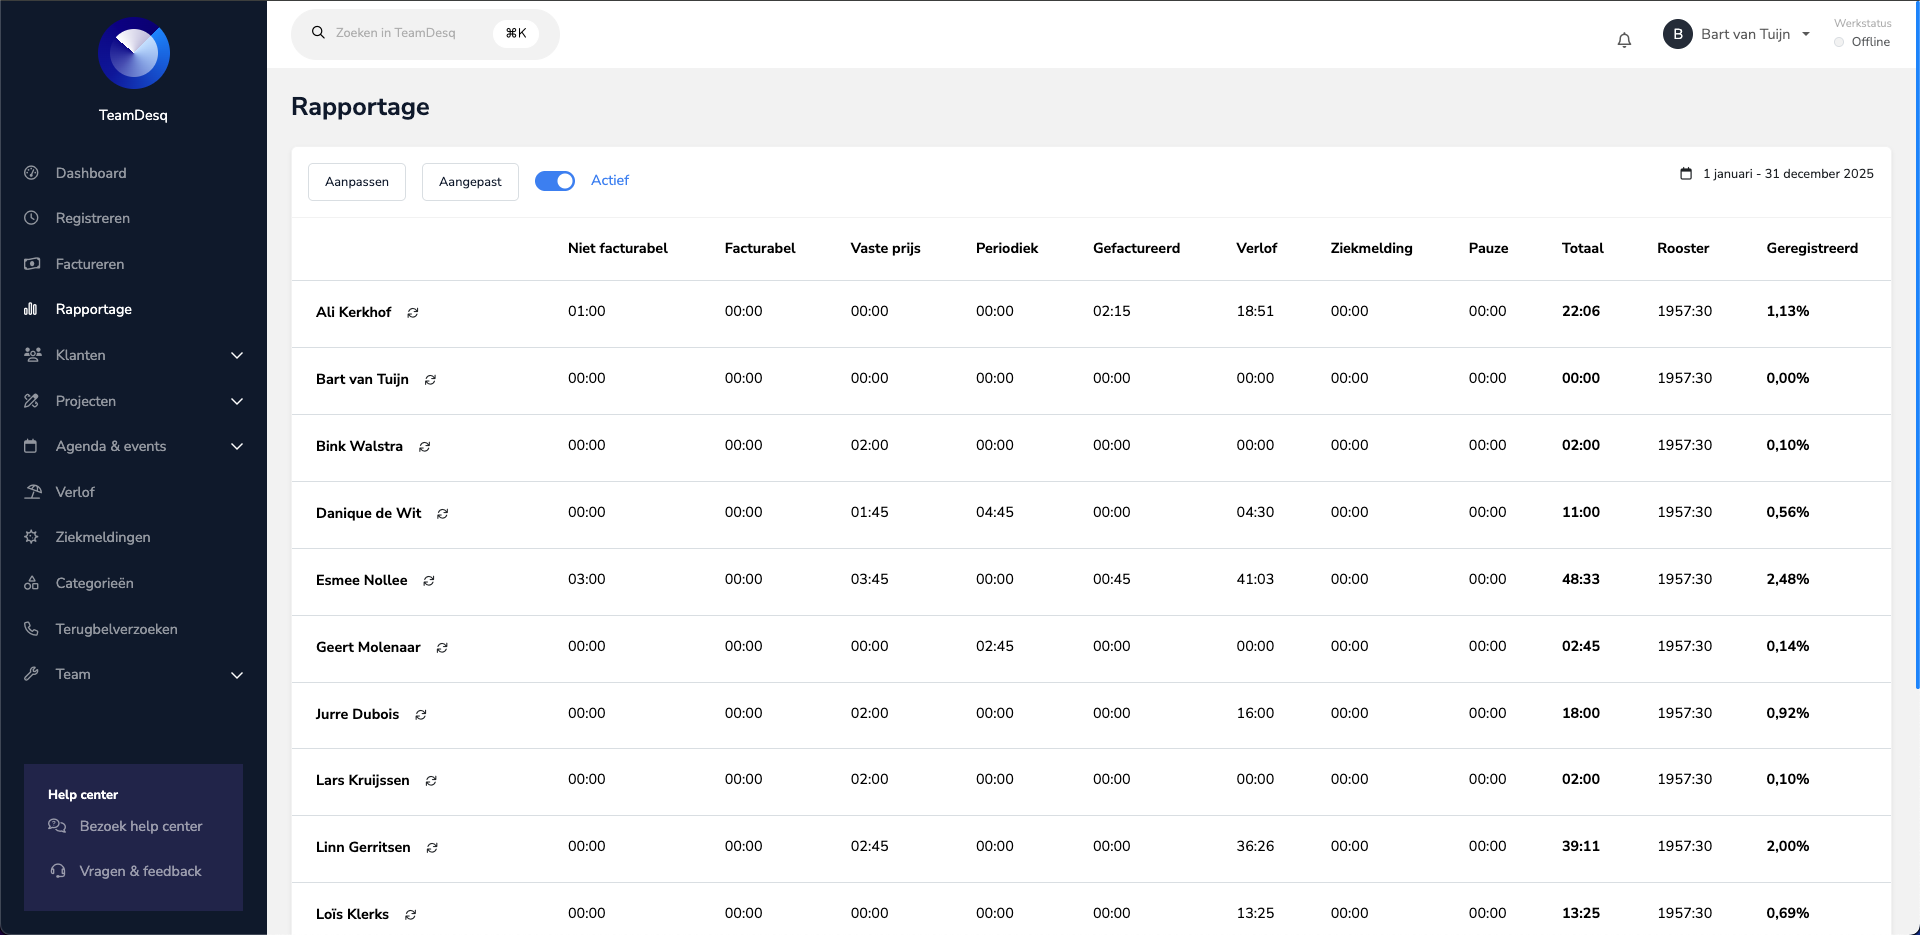Screen dimensions: 1920x935
Task: Click refresh icon beside Danique de Wit
Action: 443,514
